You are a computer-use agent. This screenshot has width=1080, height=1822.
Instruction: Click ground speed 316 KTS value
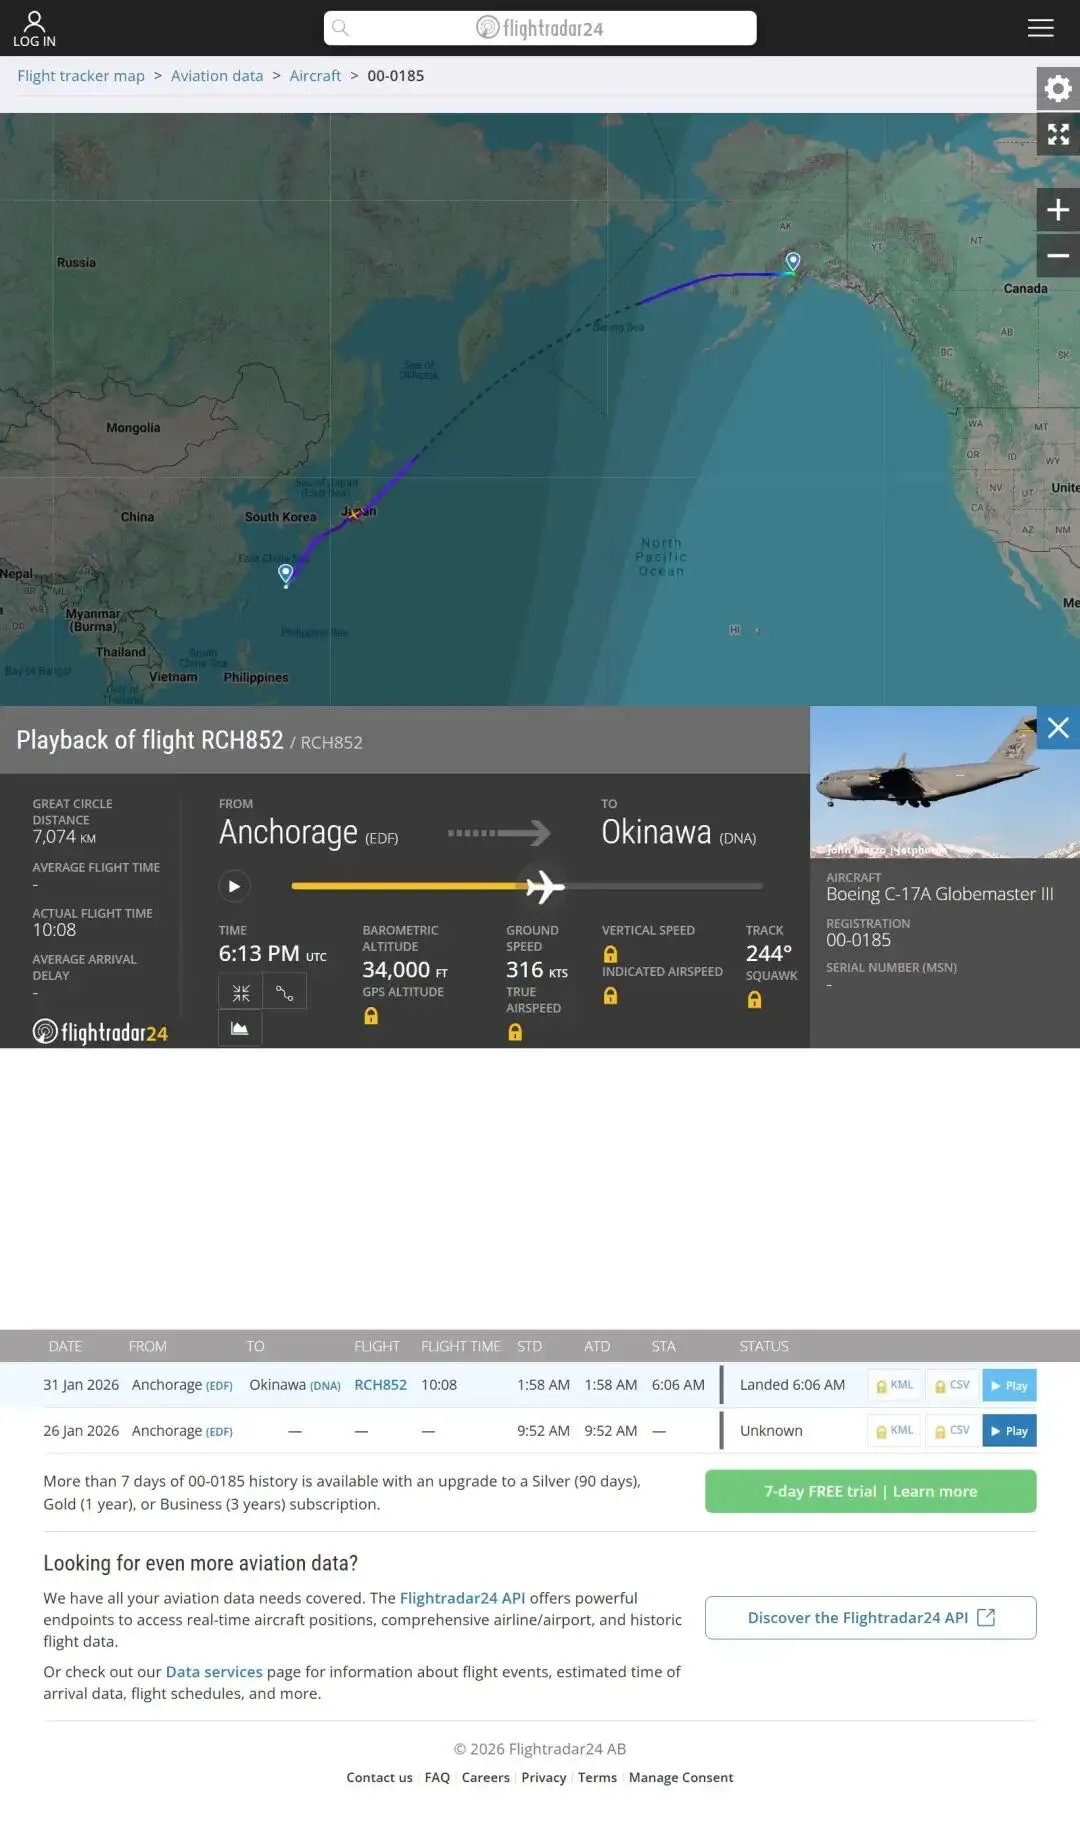537,970
